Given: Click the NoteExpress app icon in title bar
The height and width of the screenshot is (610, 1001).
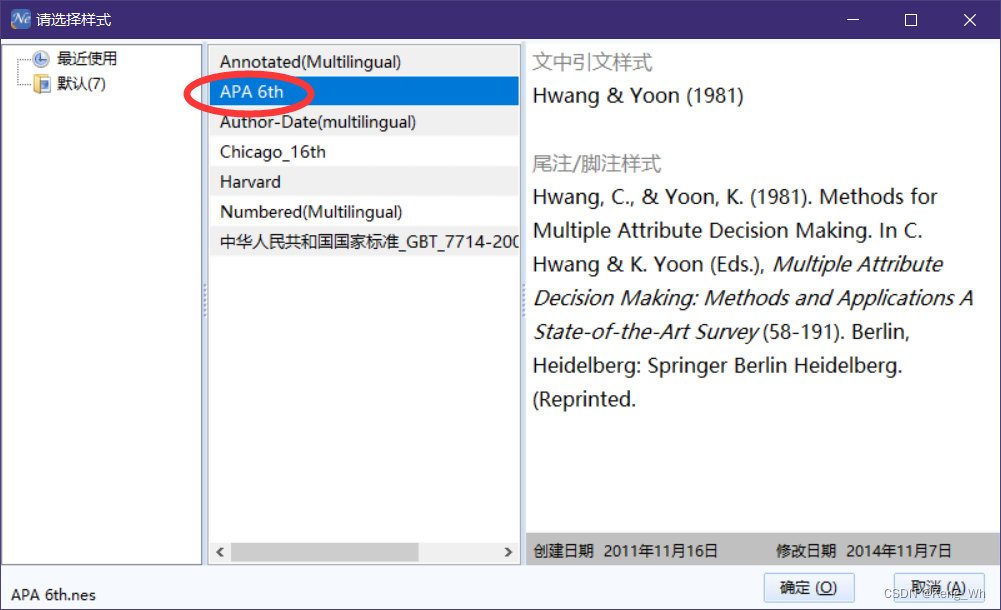Looking at the screenshot, I should click(x=20, y=19).
